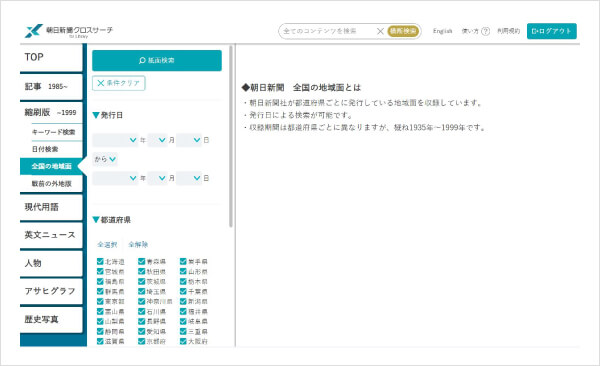
Task: Click the ログアウト button
Action: (x=551, y=31)
